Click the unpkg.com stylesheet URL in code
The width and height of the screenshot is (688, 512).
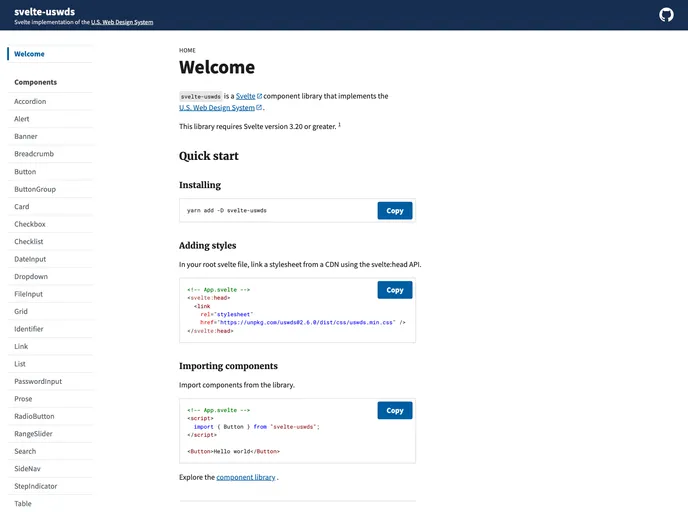(x=306, y=322)
